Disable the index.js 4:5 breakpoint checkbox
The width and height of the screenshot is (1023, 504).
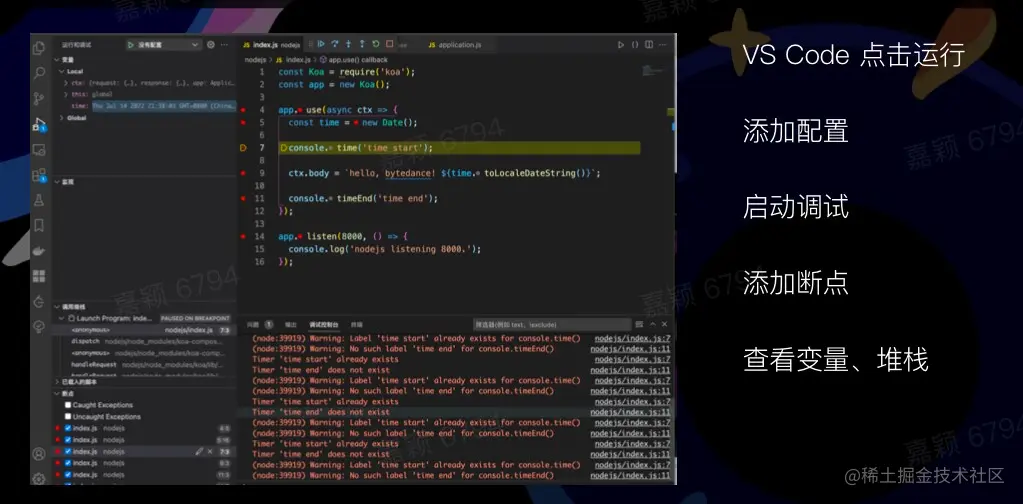68,428
